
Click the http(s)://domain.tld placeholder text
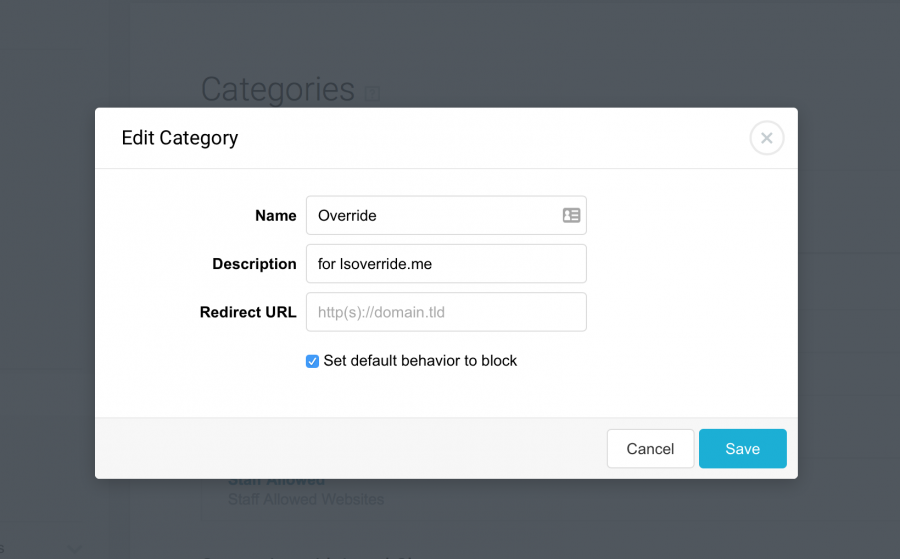[381, 312]
